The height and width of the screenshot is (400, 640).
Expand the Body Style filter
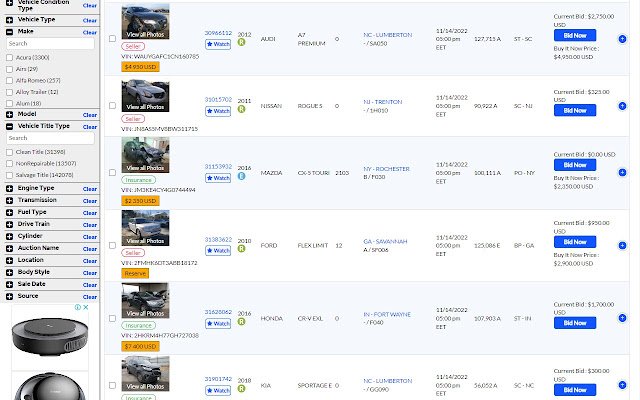click(x=9, y=272)
